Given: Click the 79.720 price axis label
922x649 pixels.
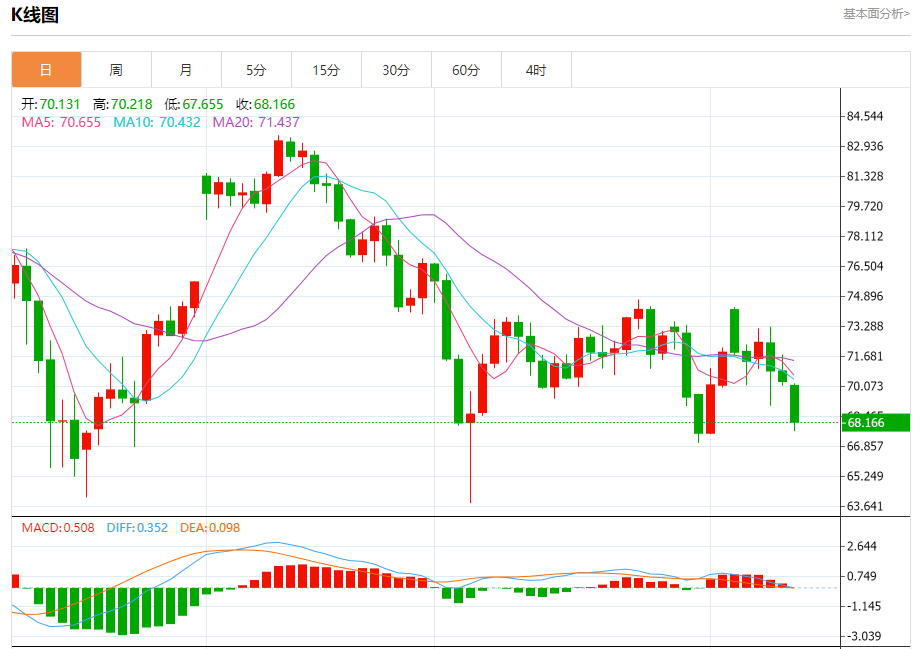Looking at the screenshot, I should click(x=865, y=206).
